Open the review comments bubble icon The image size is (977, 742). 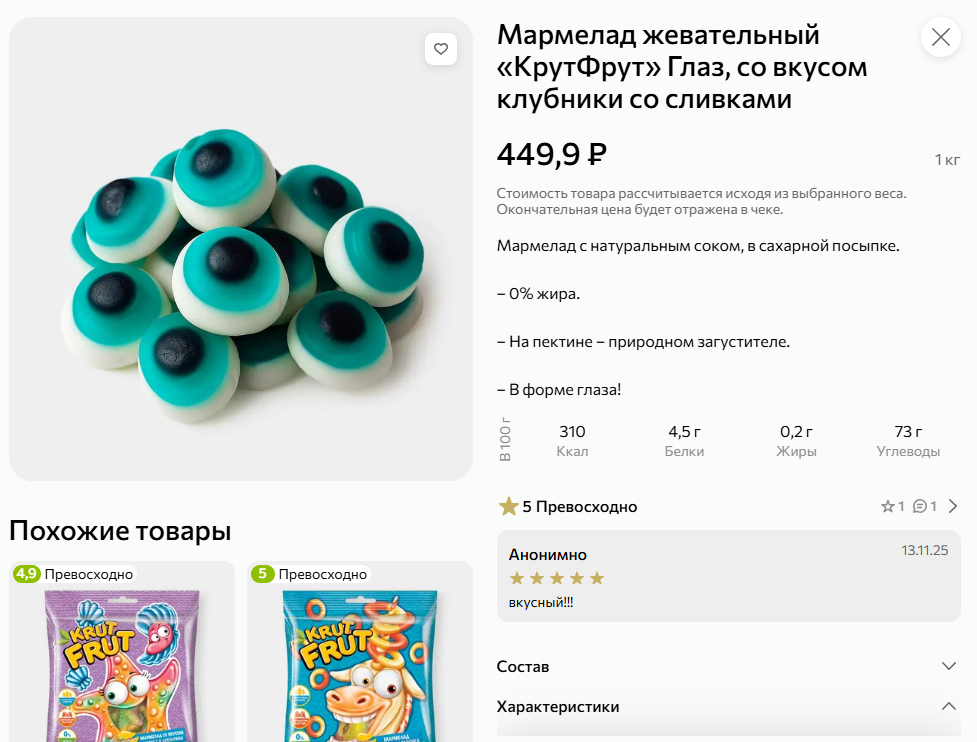pyautogui.click(x=919, y=506)
